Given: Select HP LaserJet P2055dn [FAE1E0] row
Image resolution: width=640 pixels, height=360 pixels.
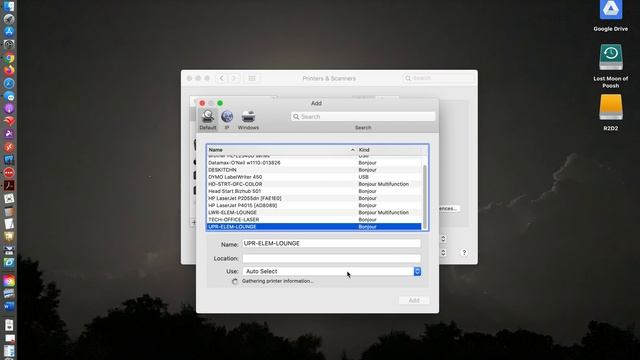Looking at the screenshot, I should (x=314, y=198).
